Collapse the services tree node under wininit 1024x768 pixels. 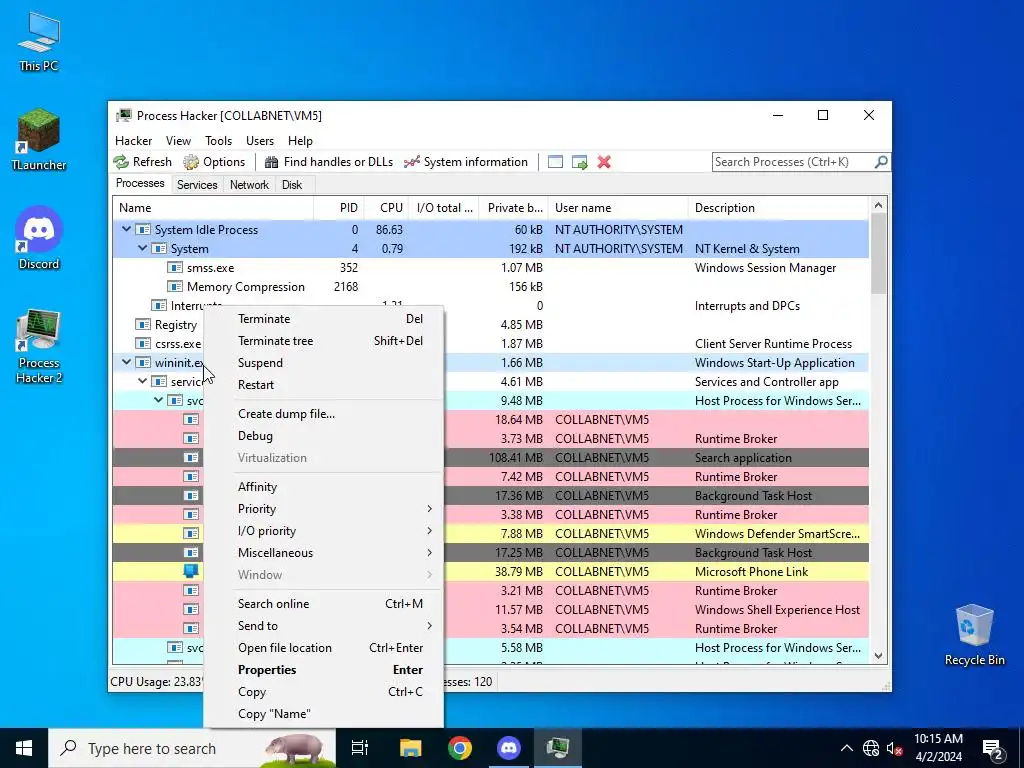click(142, 381)
